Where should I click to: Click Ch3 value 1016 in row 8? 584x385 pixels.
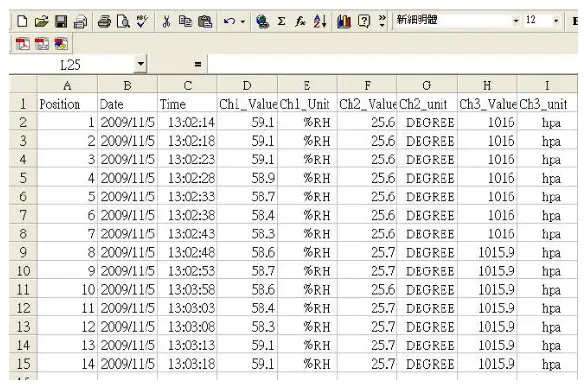click(487, 234)
